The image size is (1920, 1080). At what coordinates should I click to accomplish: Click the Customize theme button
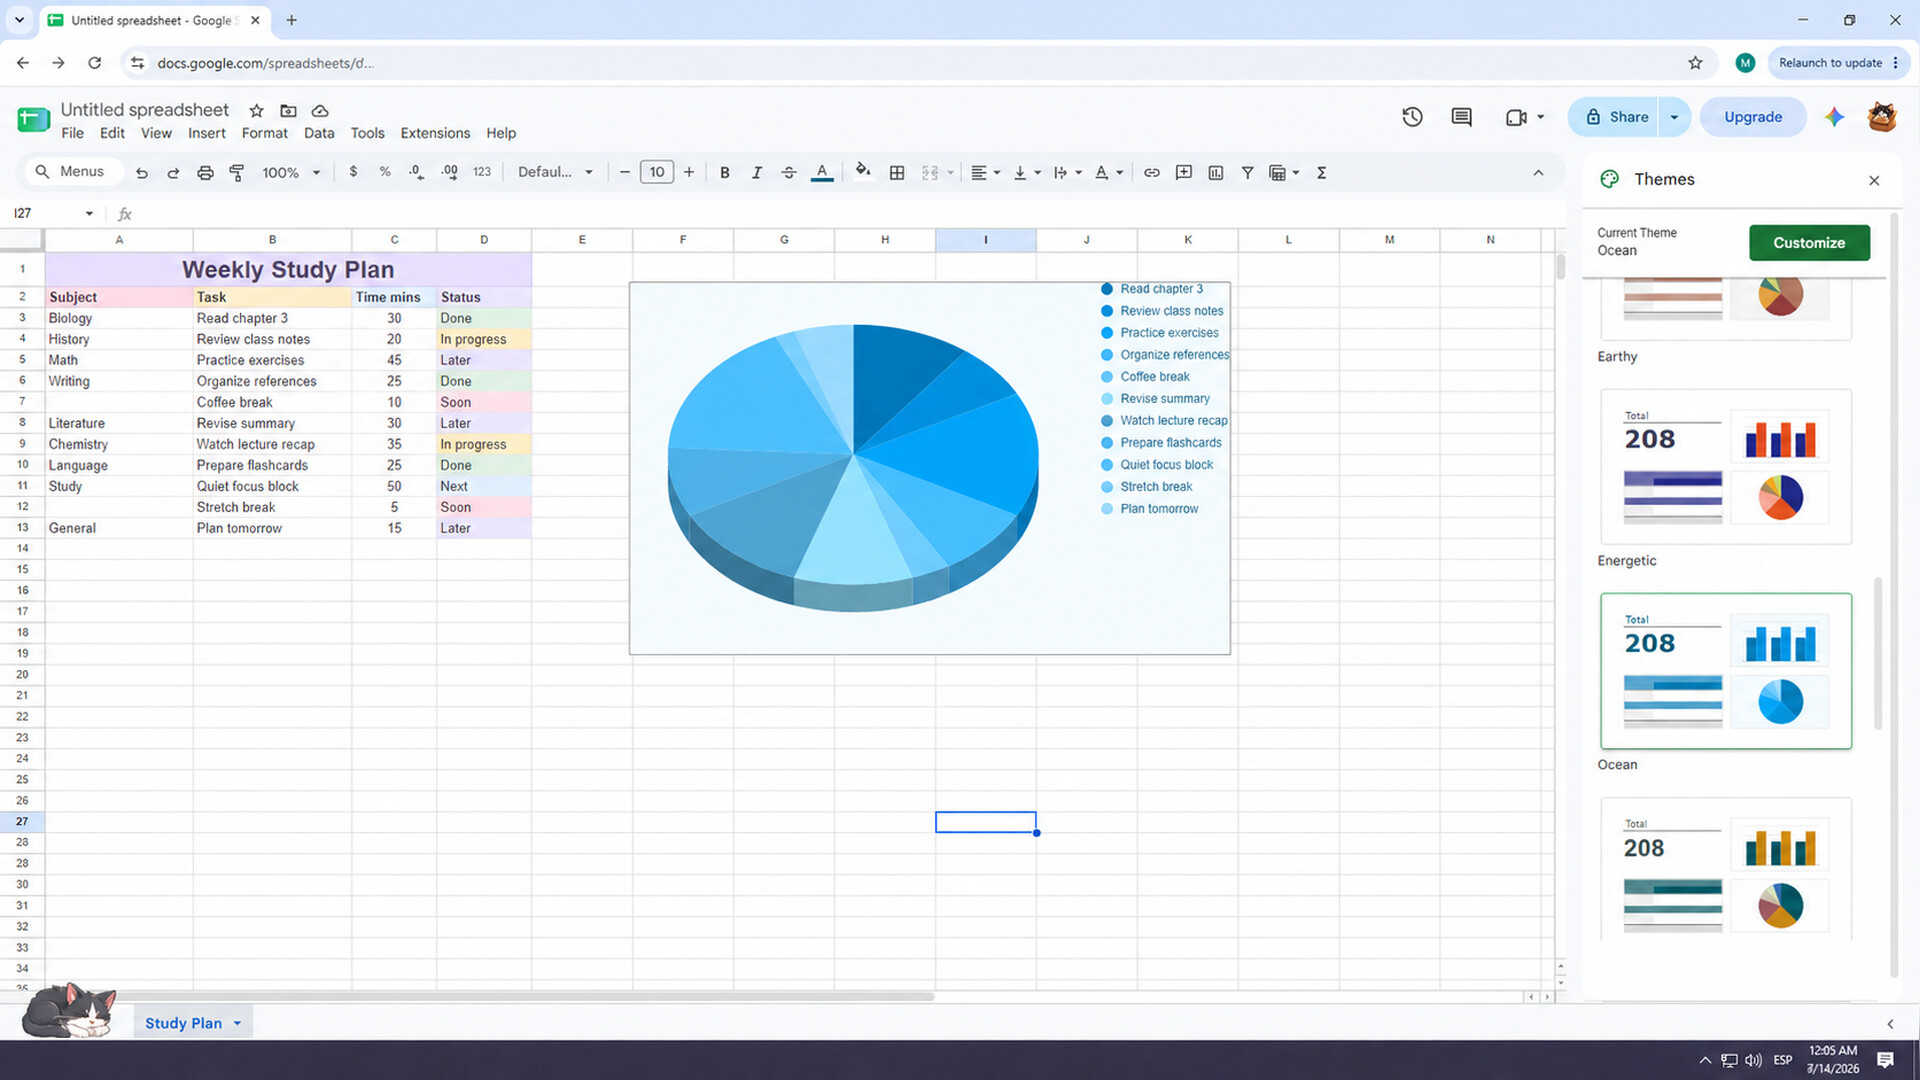pos(1809,243)
